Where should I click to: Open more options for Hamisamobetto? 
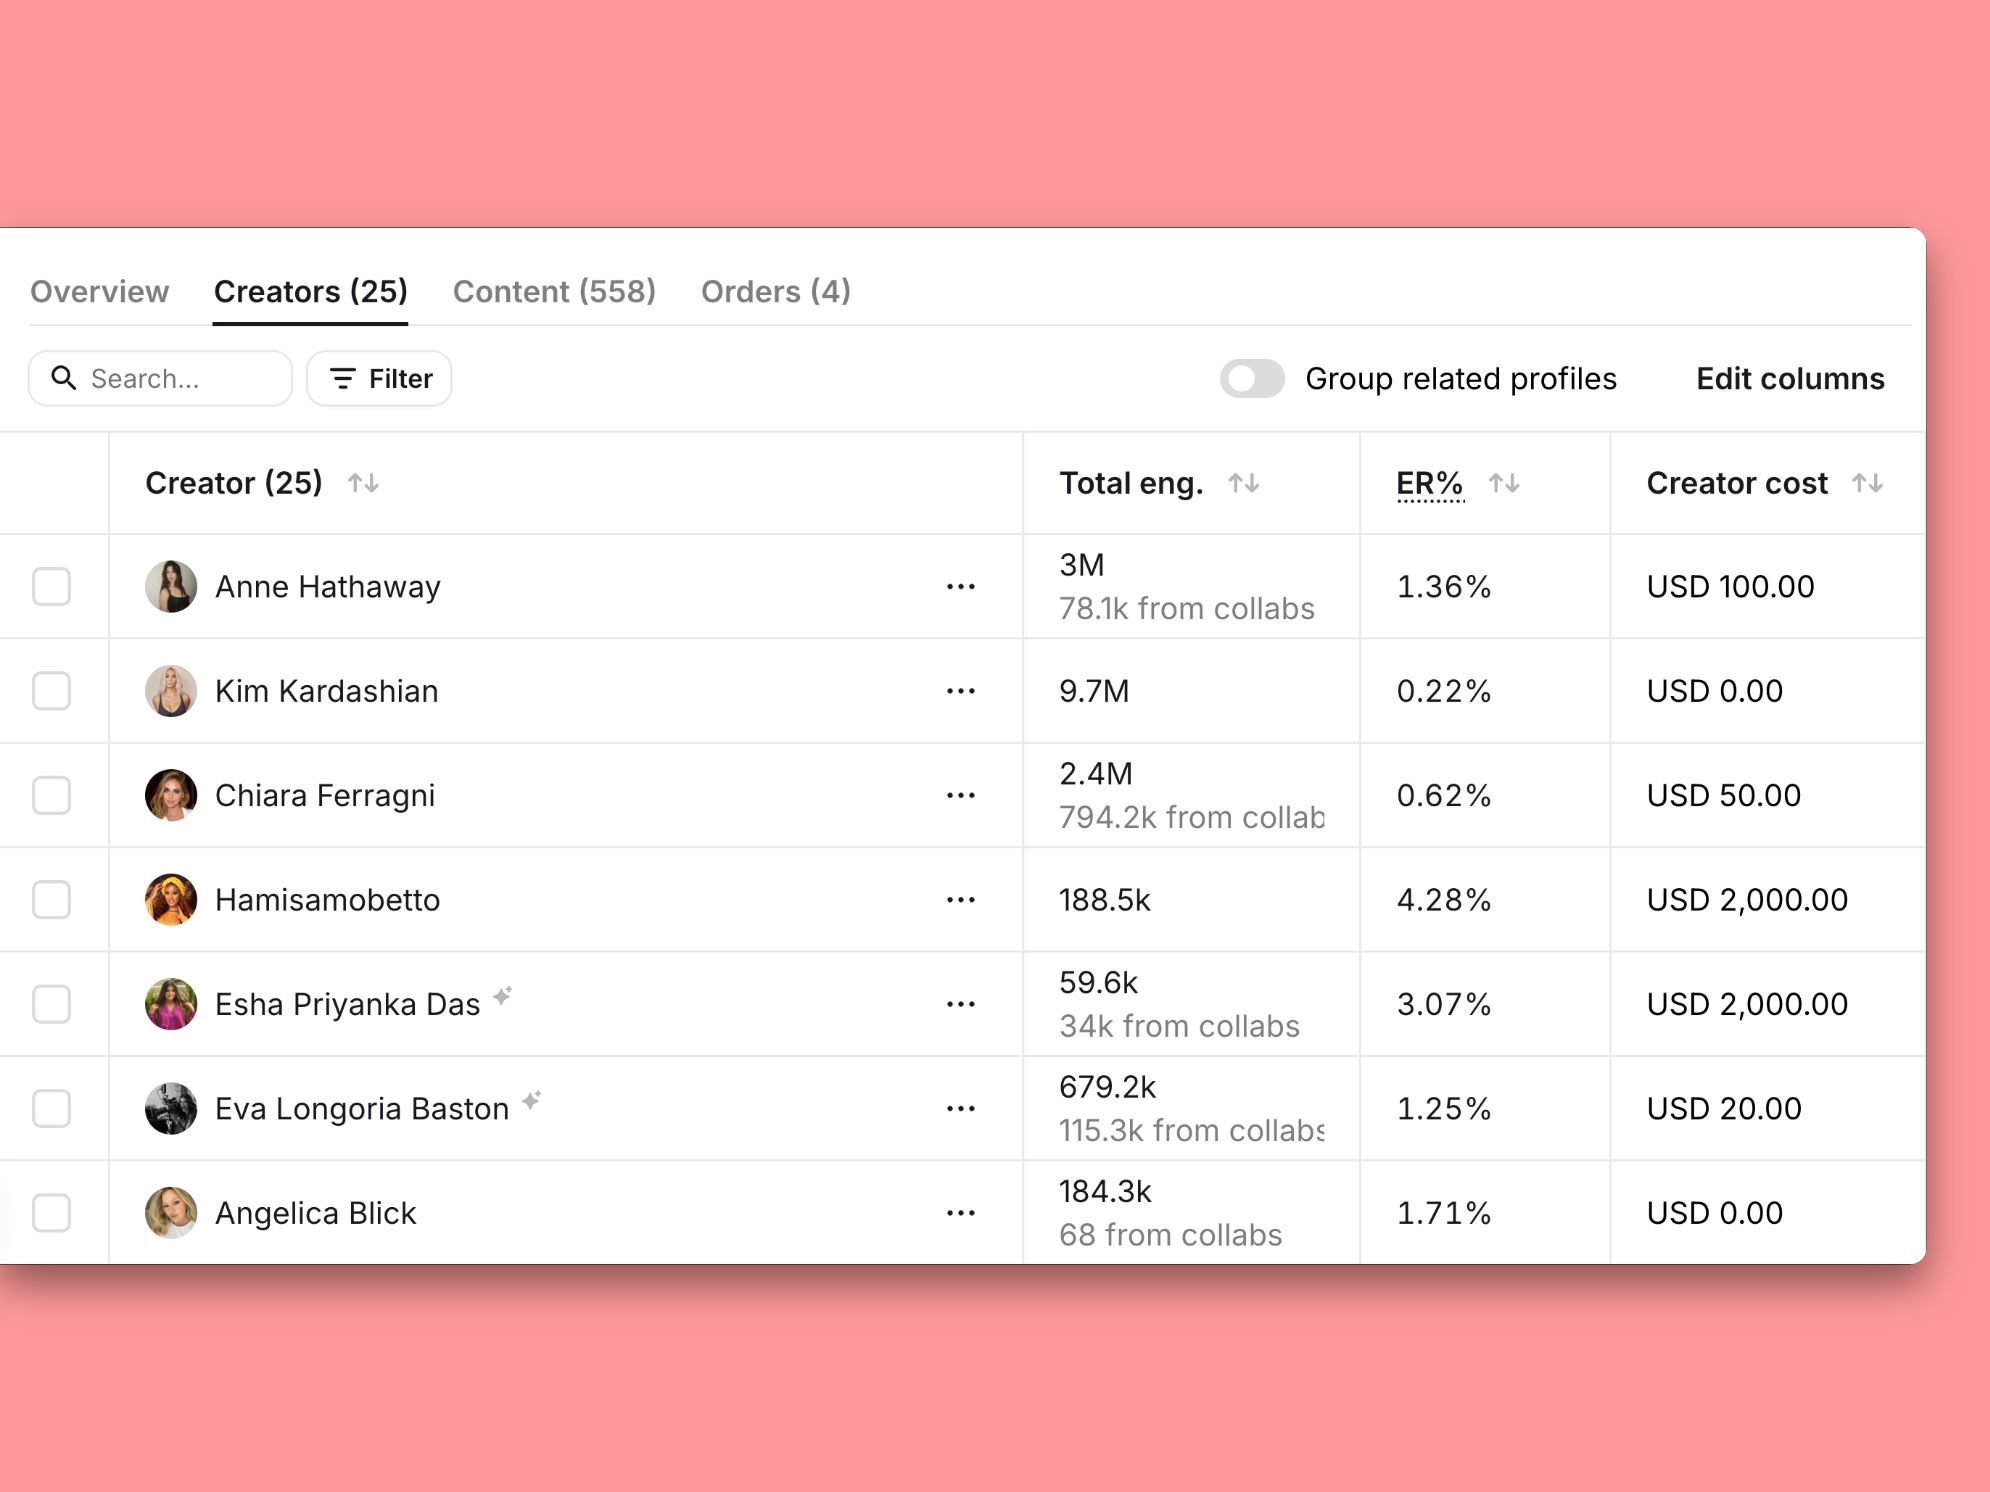point(961,900)
